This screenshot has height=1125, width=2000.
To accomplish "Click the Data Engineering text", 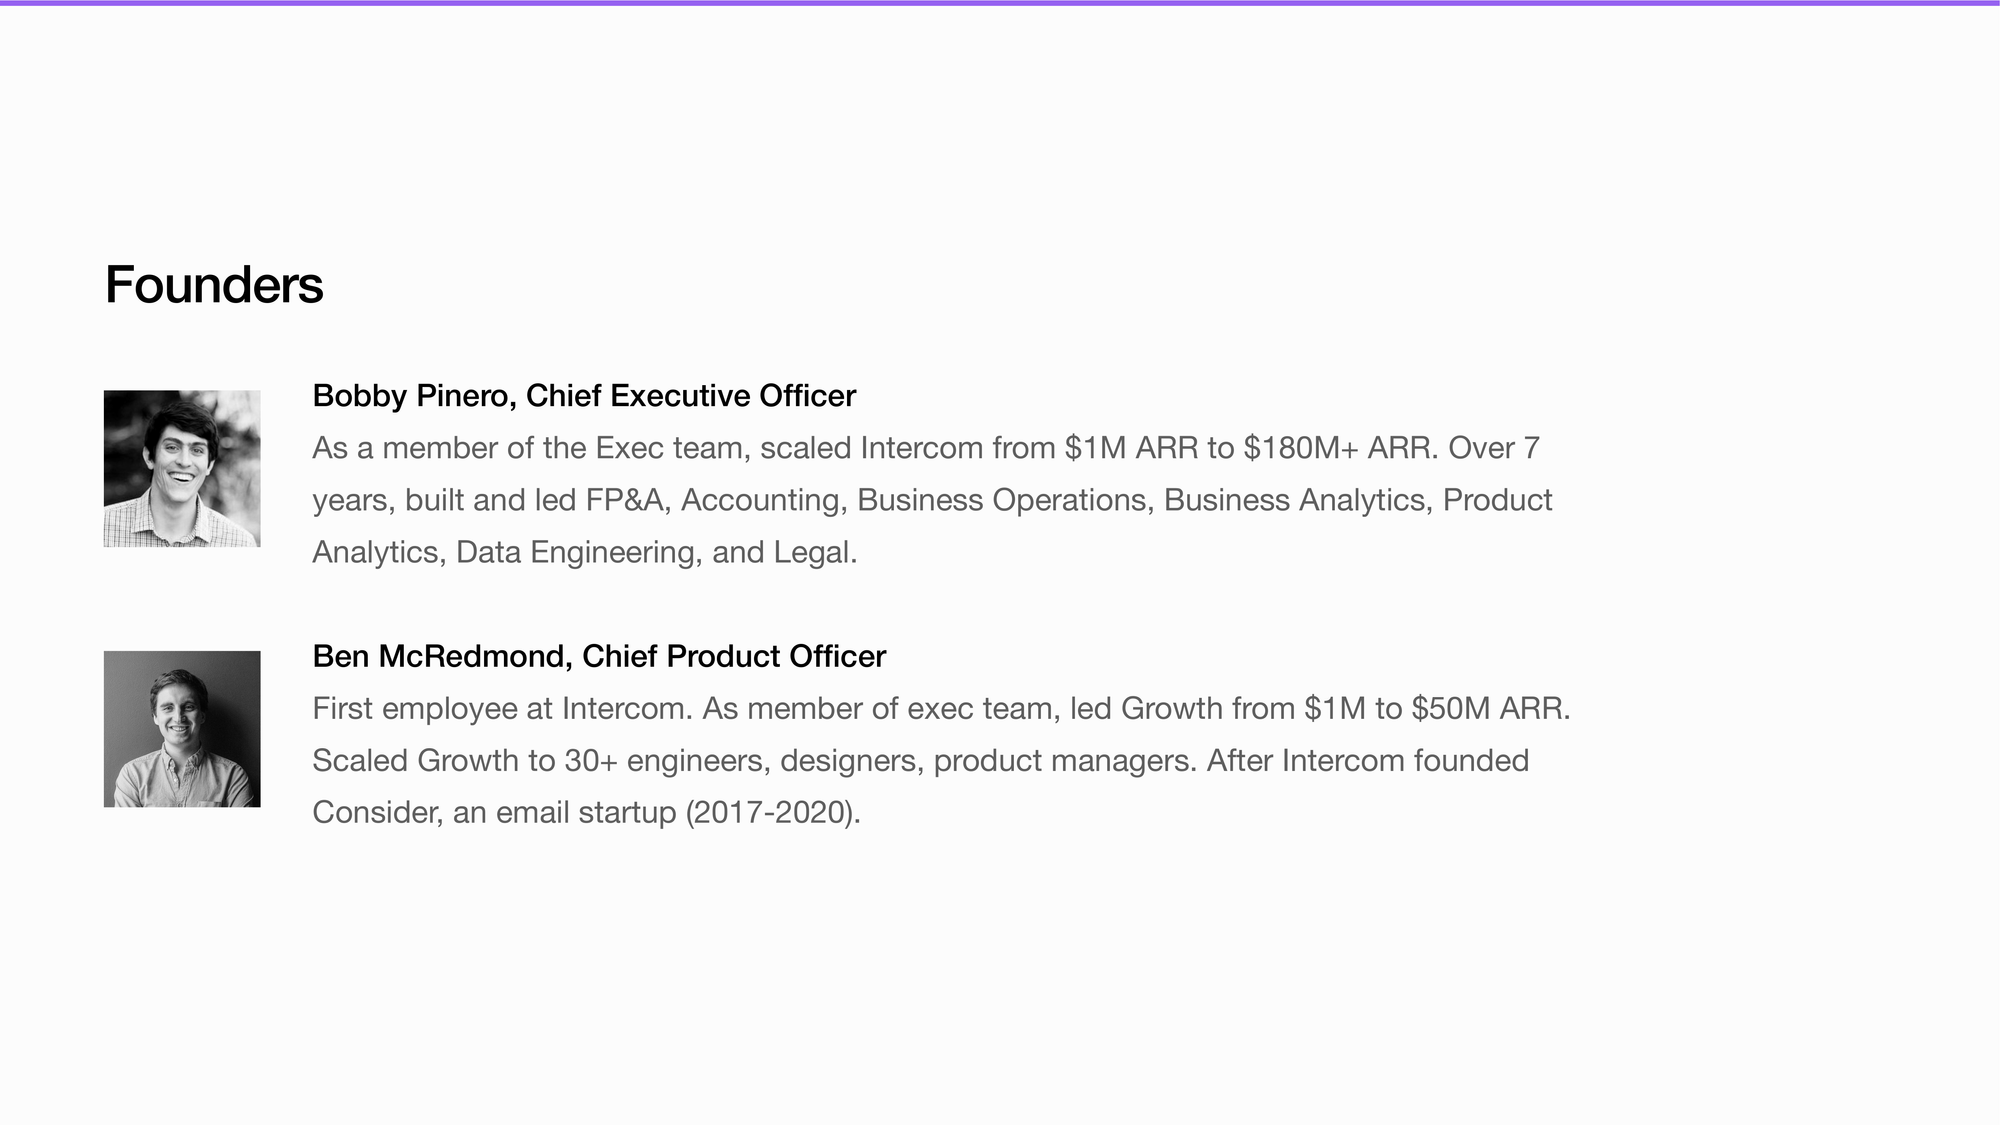I will pos(576,553).
